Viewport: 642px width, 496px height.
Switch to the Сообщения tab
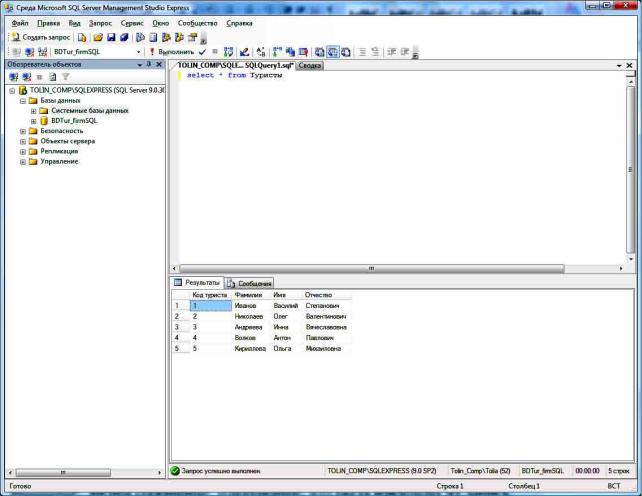click(x=249, y=283)
